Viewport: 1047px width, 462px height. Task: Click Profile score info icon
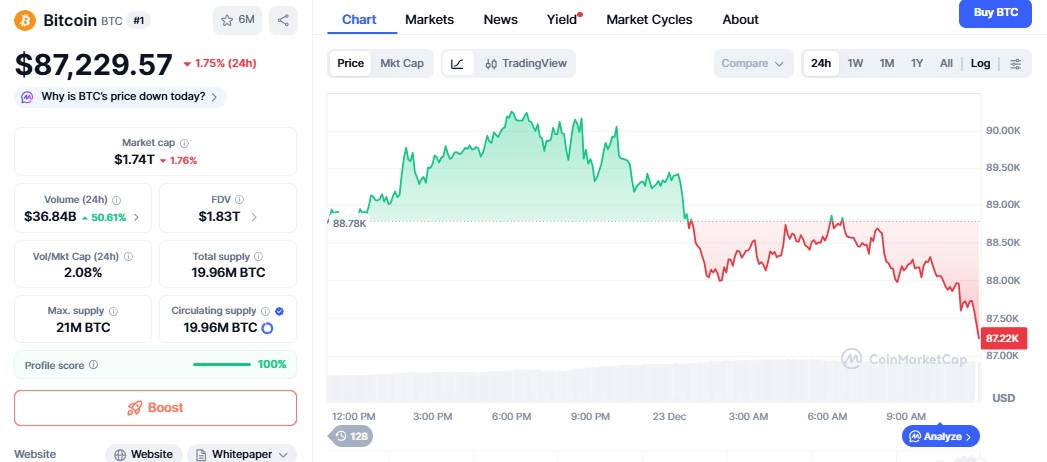pos(93,365)
